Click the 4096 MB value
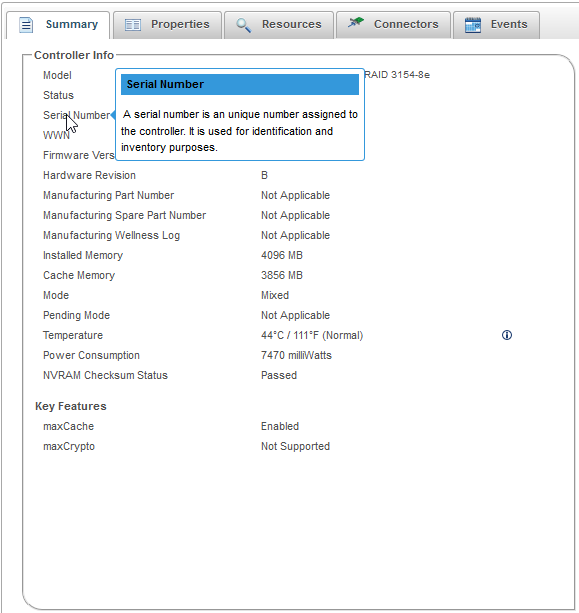 [x=281, y=255]
